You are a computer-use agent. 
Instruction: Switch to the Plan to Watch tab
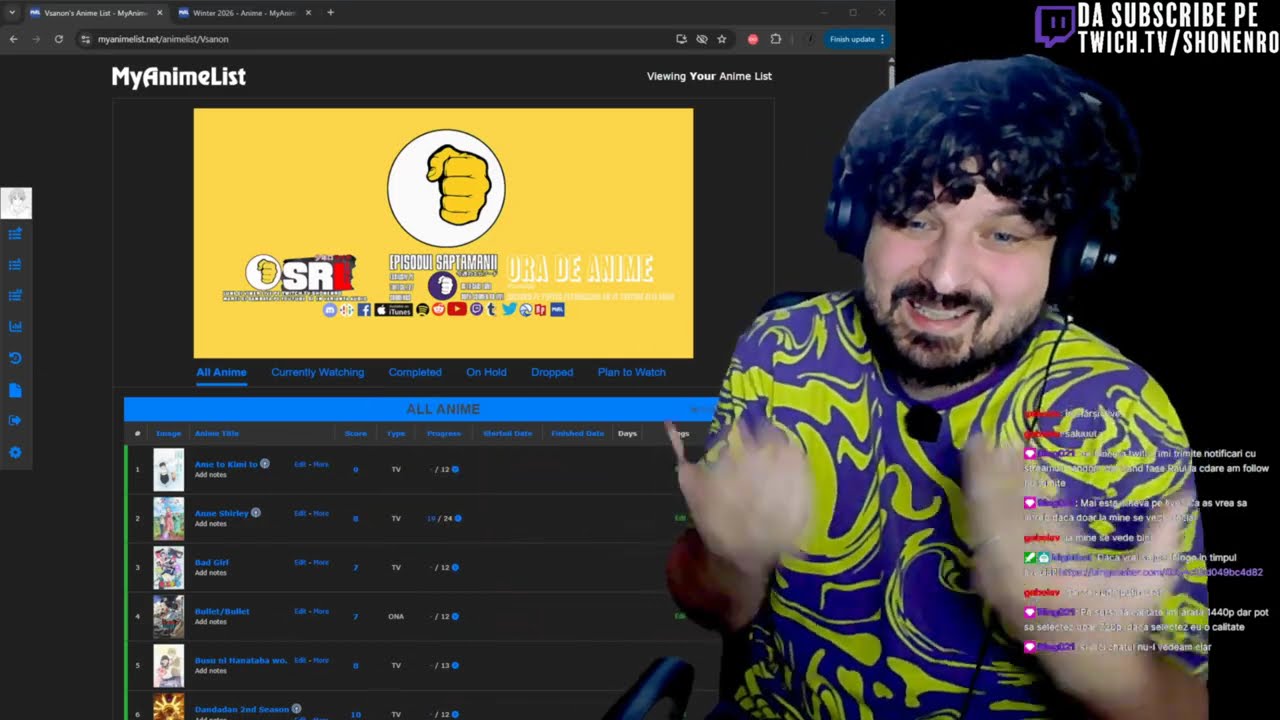pos(631,372)
